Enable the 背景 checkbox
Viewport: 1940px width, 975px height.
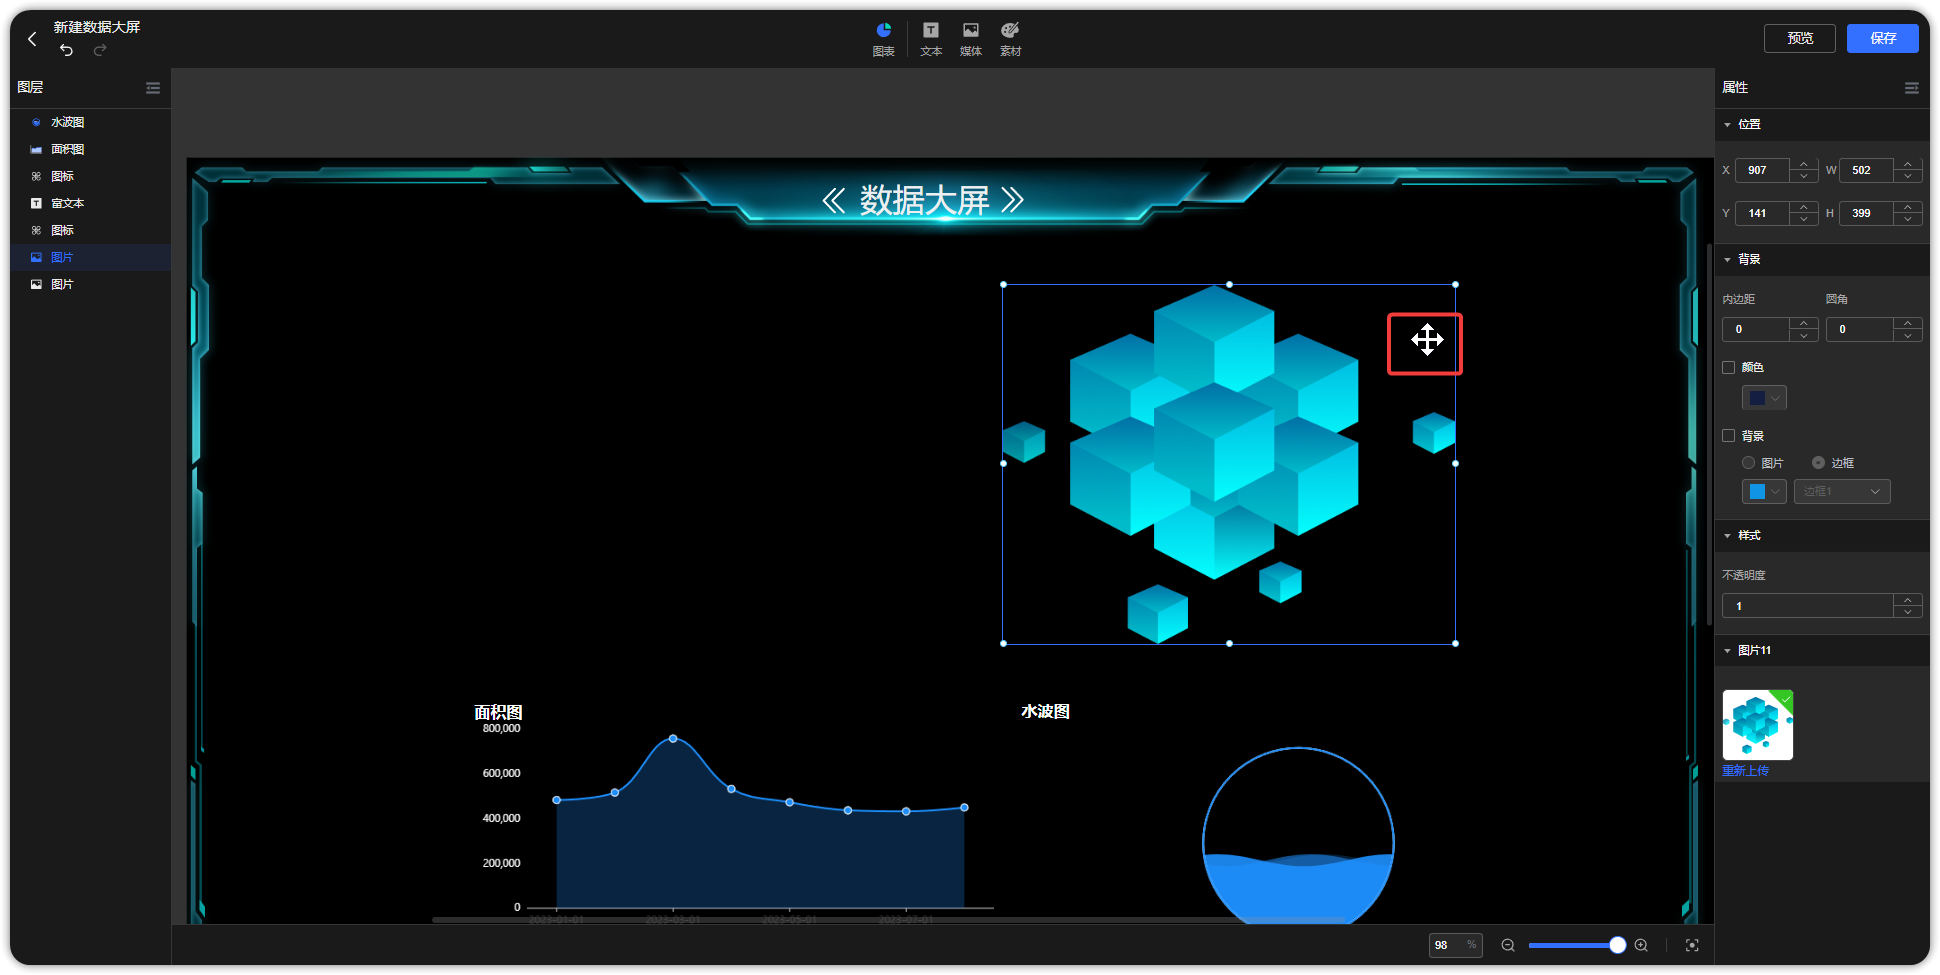[1728, 436]
